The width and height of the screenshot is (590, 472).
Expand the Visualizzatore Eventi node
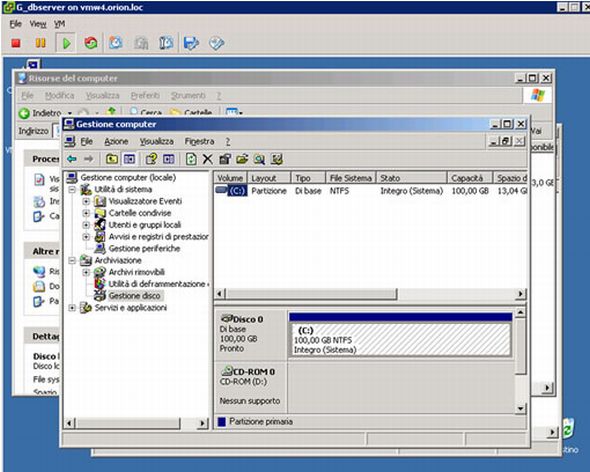click(86, 201)
